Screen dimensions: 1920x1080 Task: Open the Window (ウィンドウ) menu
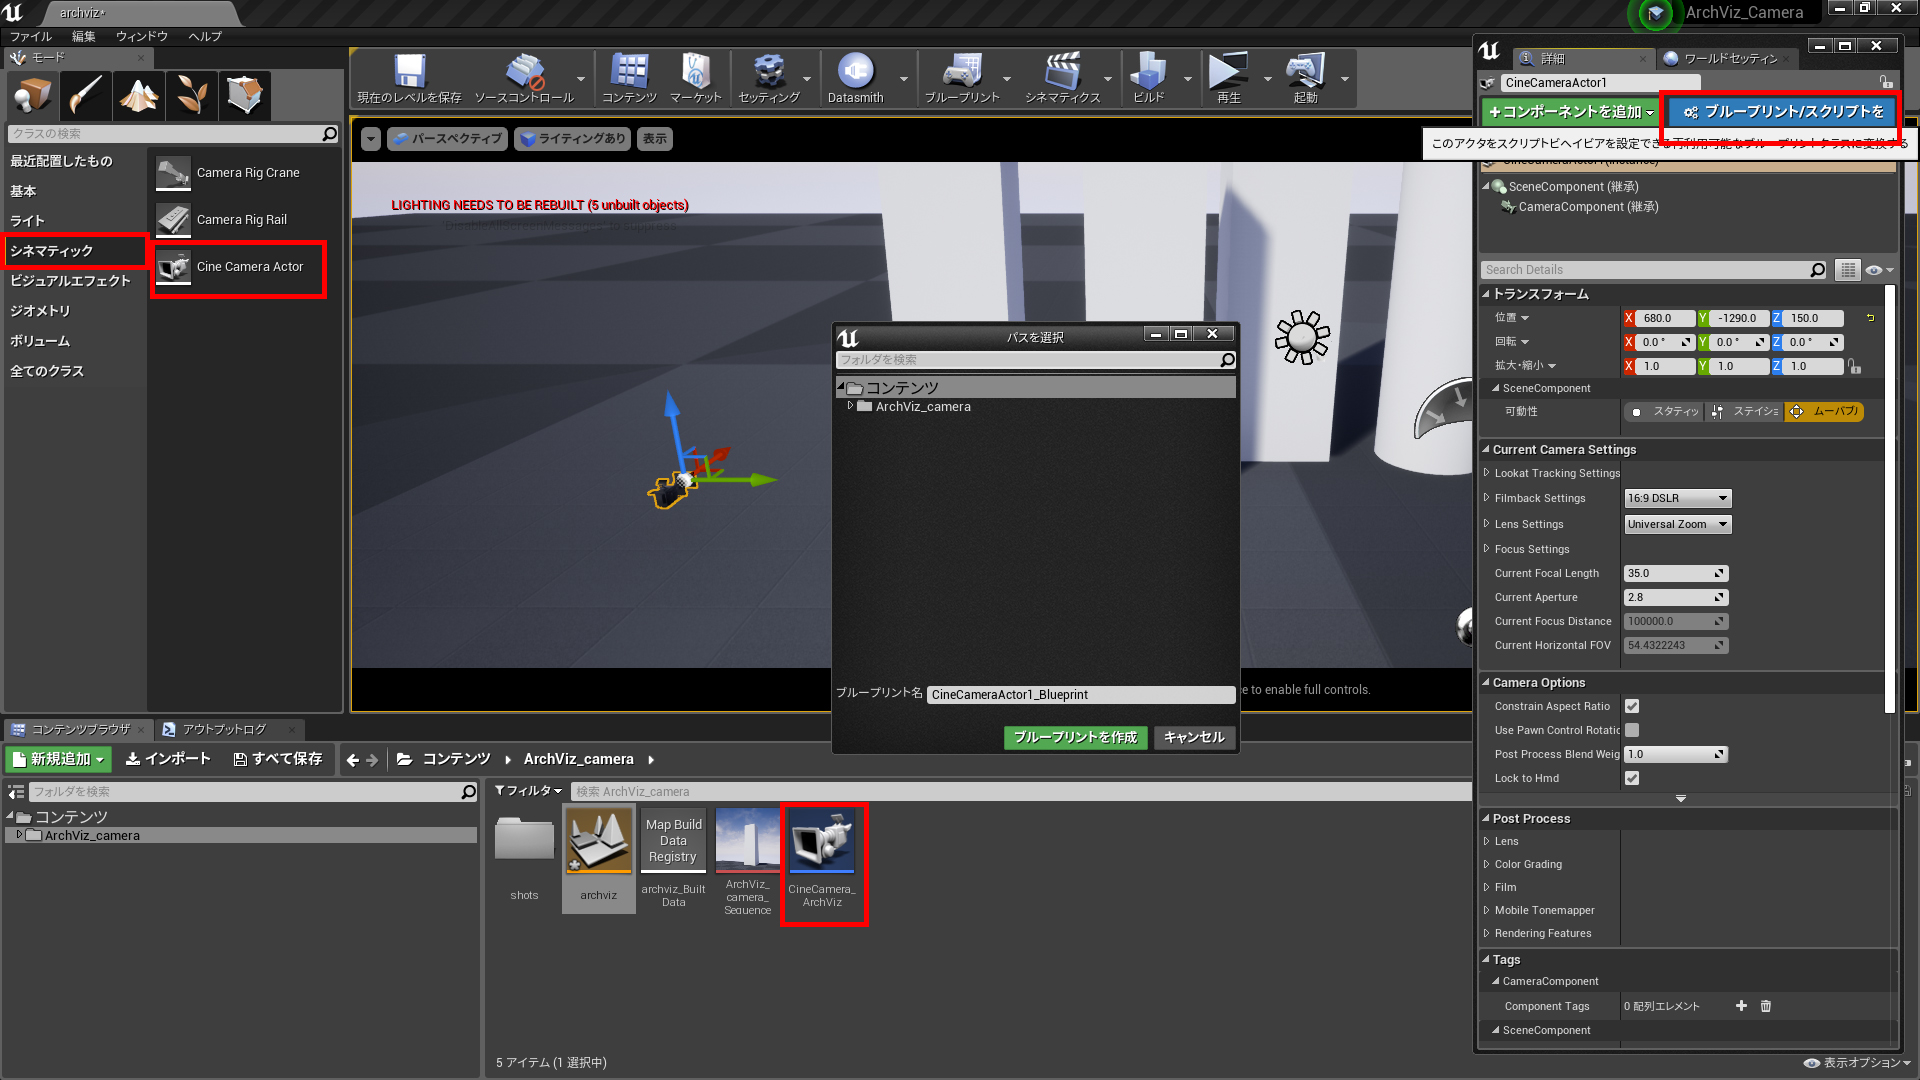pos(141,36)
